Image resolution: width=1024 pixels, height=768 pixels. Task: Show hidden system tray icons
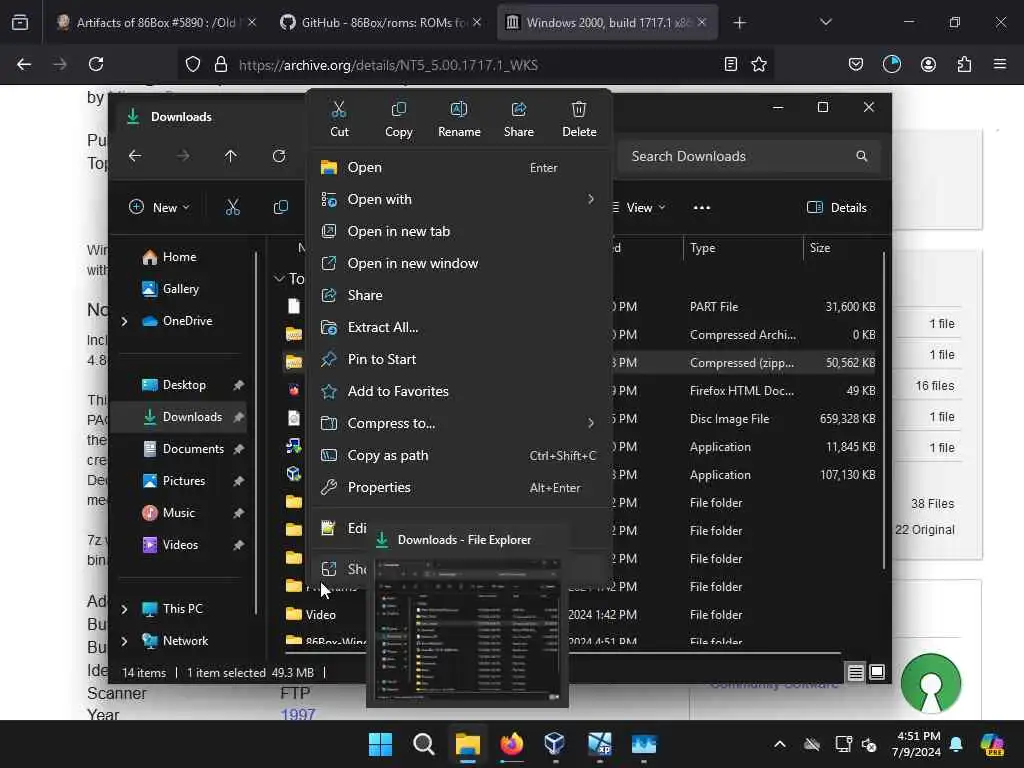780,744
